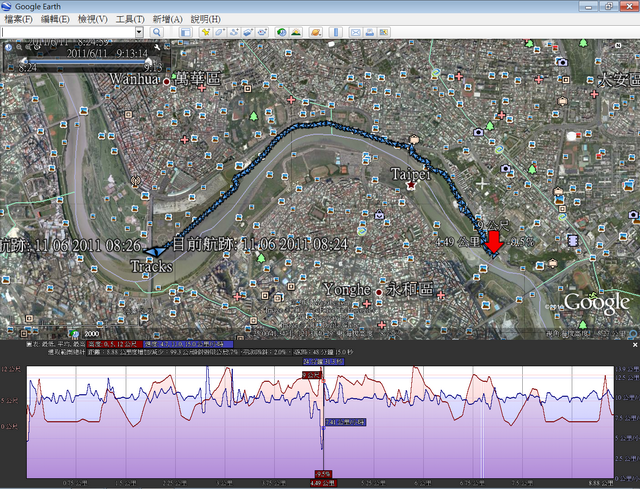
Task: Click the time slider start handle
Action: click(x=25, y=61)
